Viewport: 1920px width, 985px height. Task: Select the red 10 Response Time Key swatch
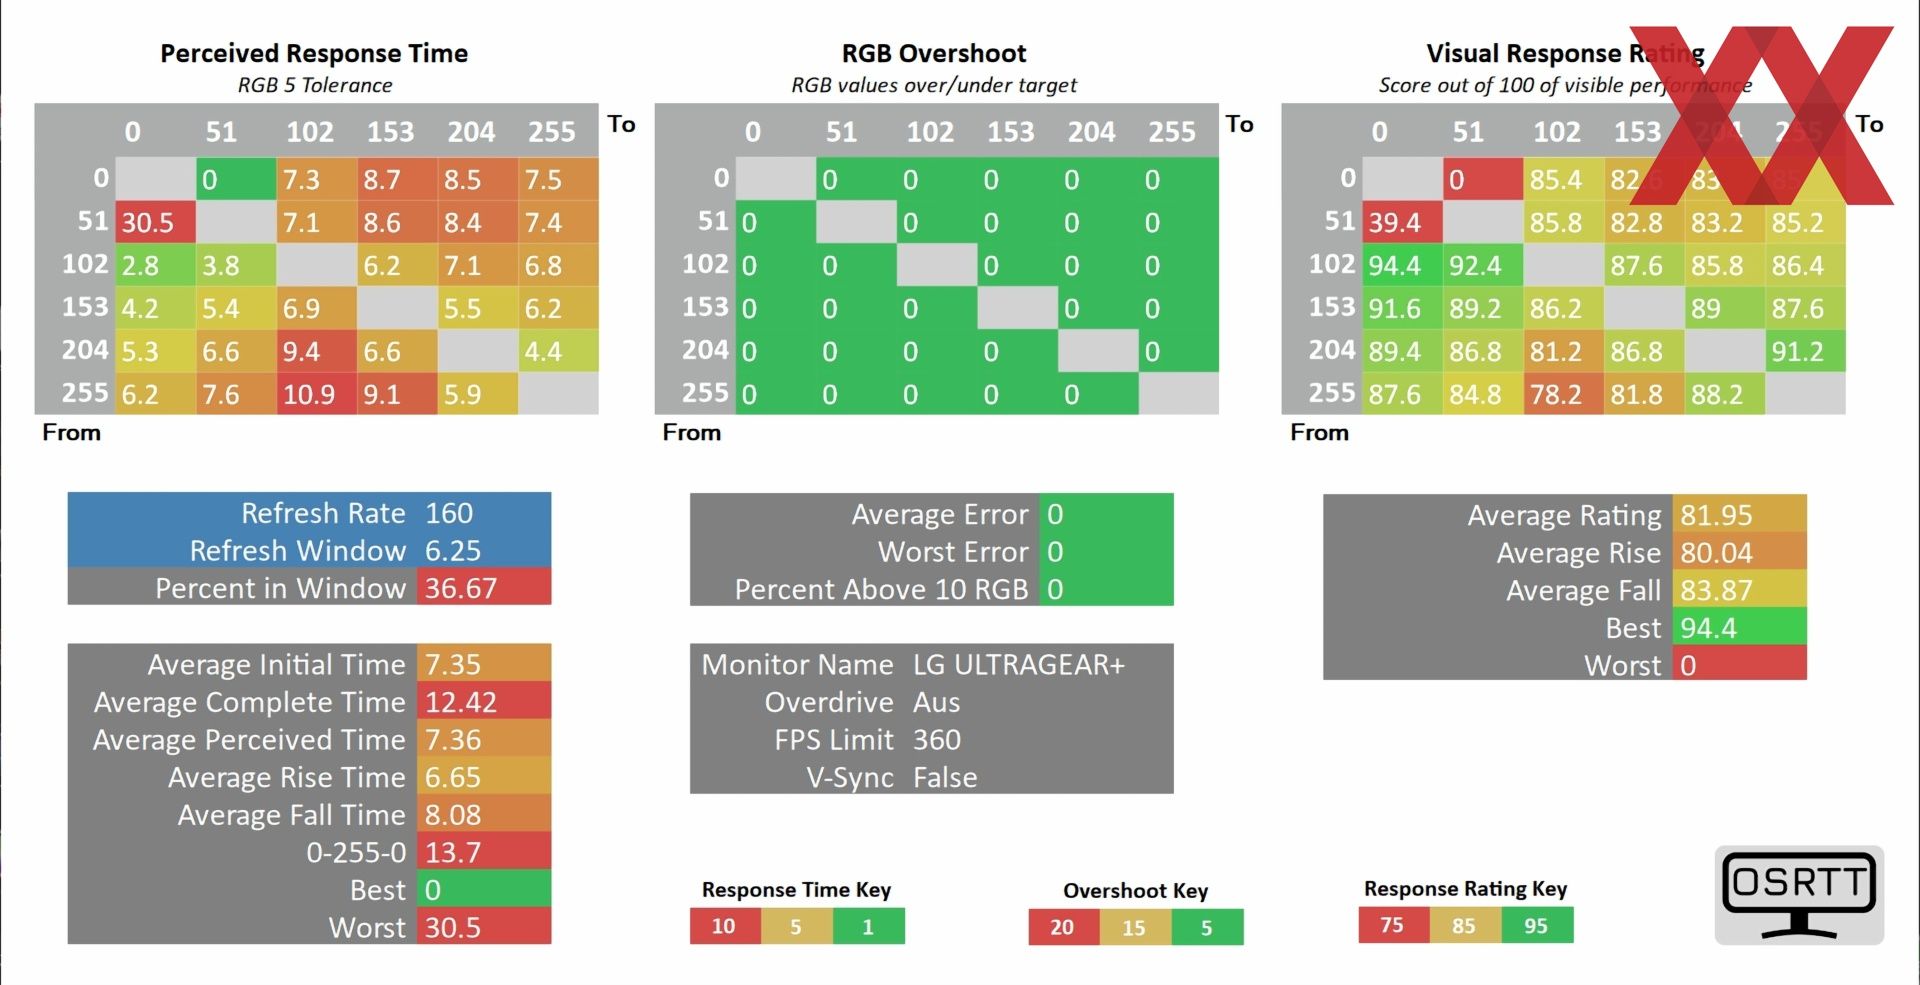click(725, 926)
